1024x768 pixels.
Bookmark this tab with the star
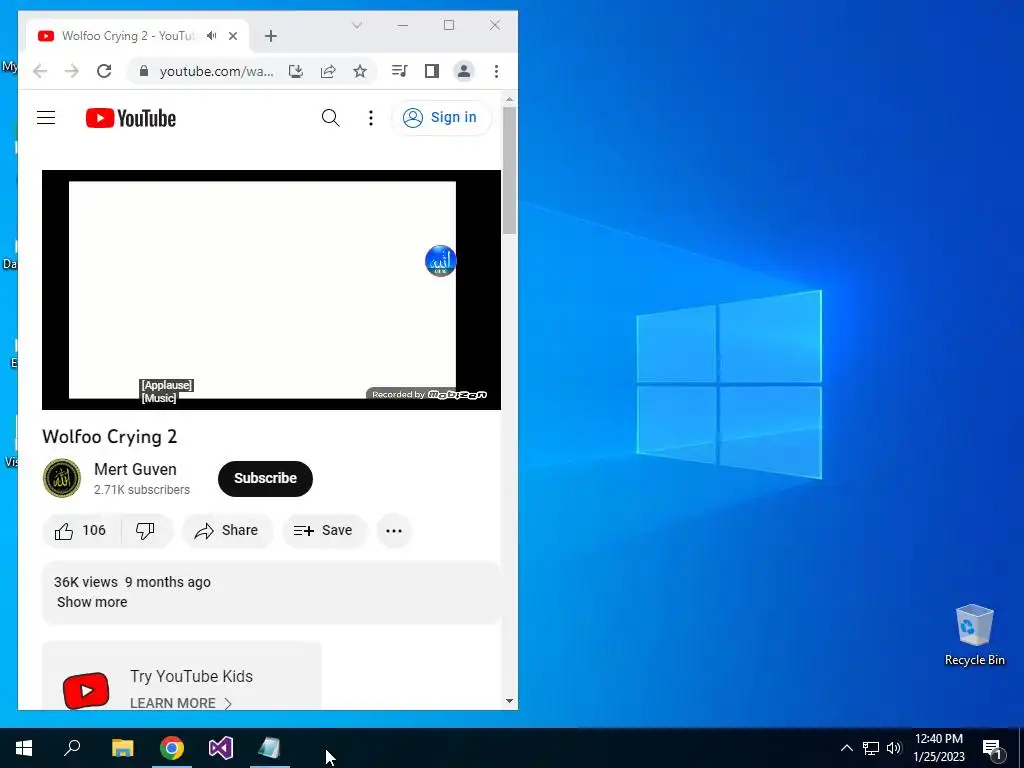click(360, 71)
